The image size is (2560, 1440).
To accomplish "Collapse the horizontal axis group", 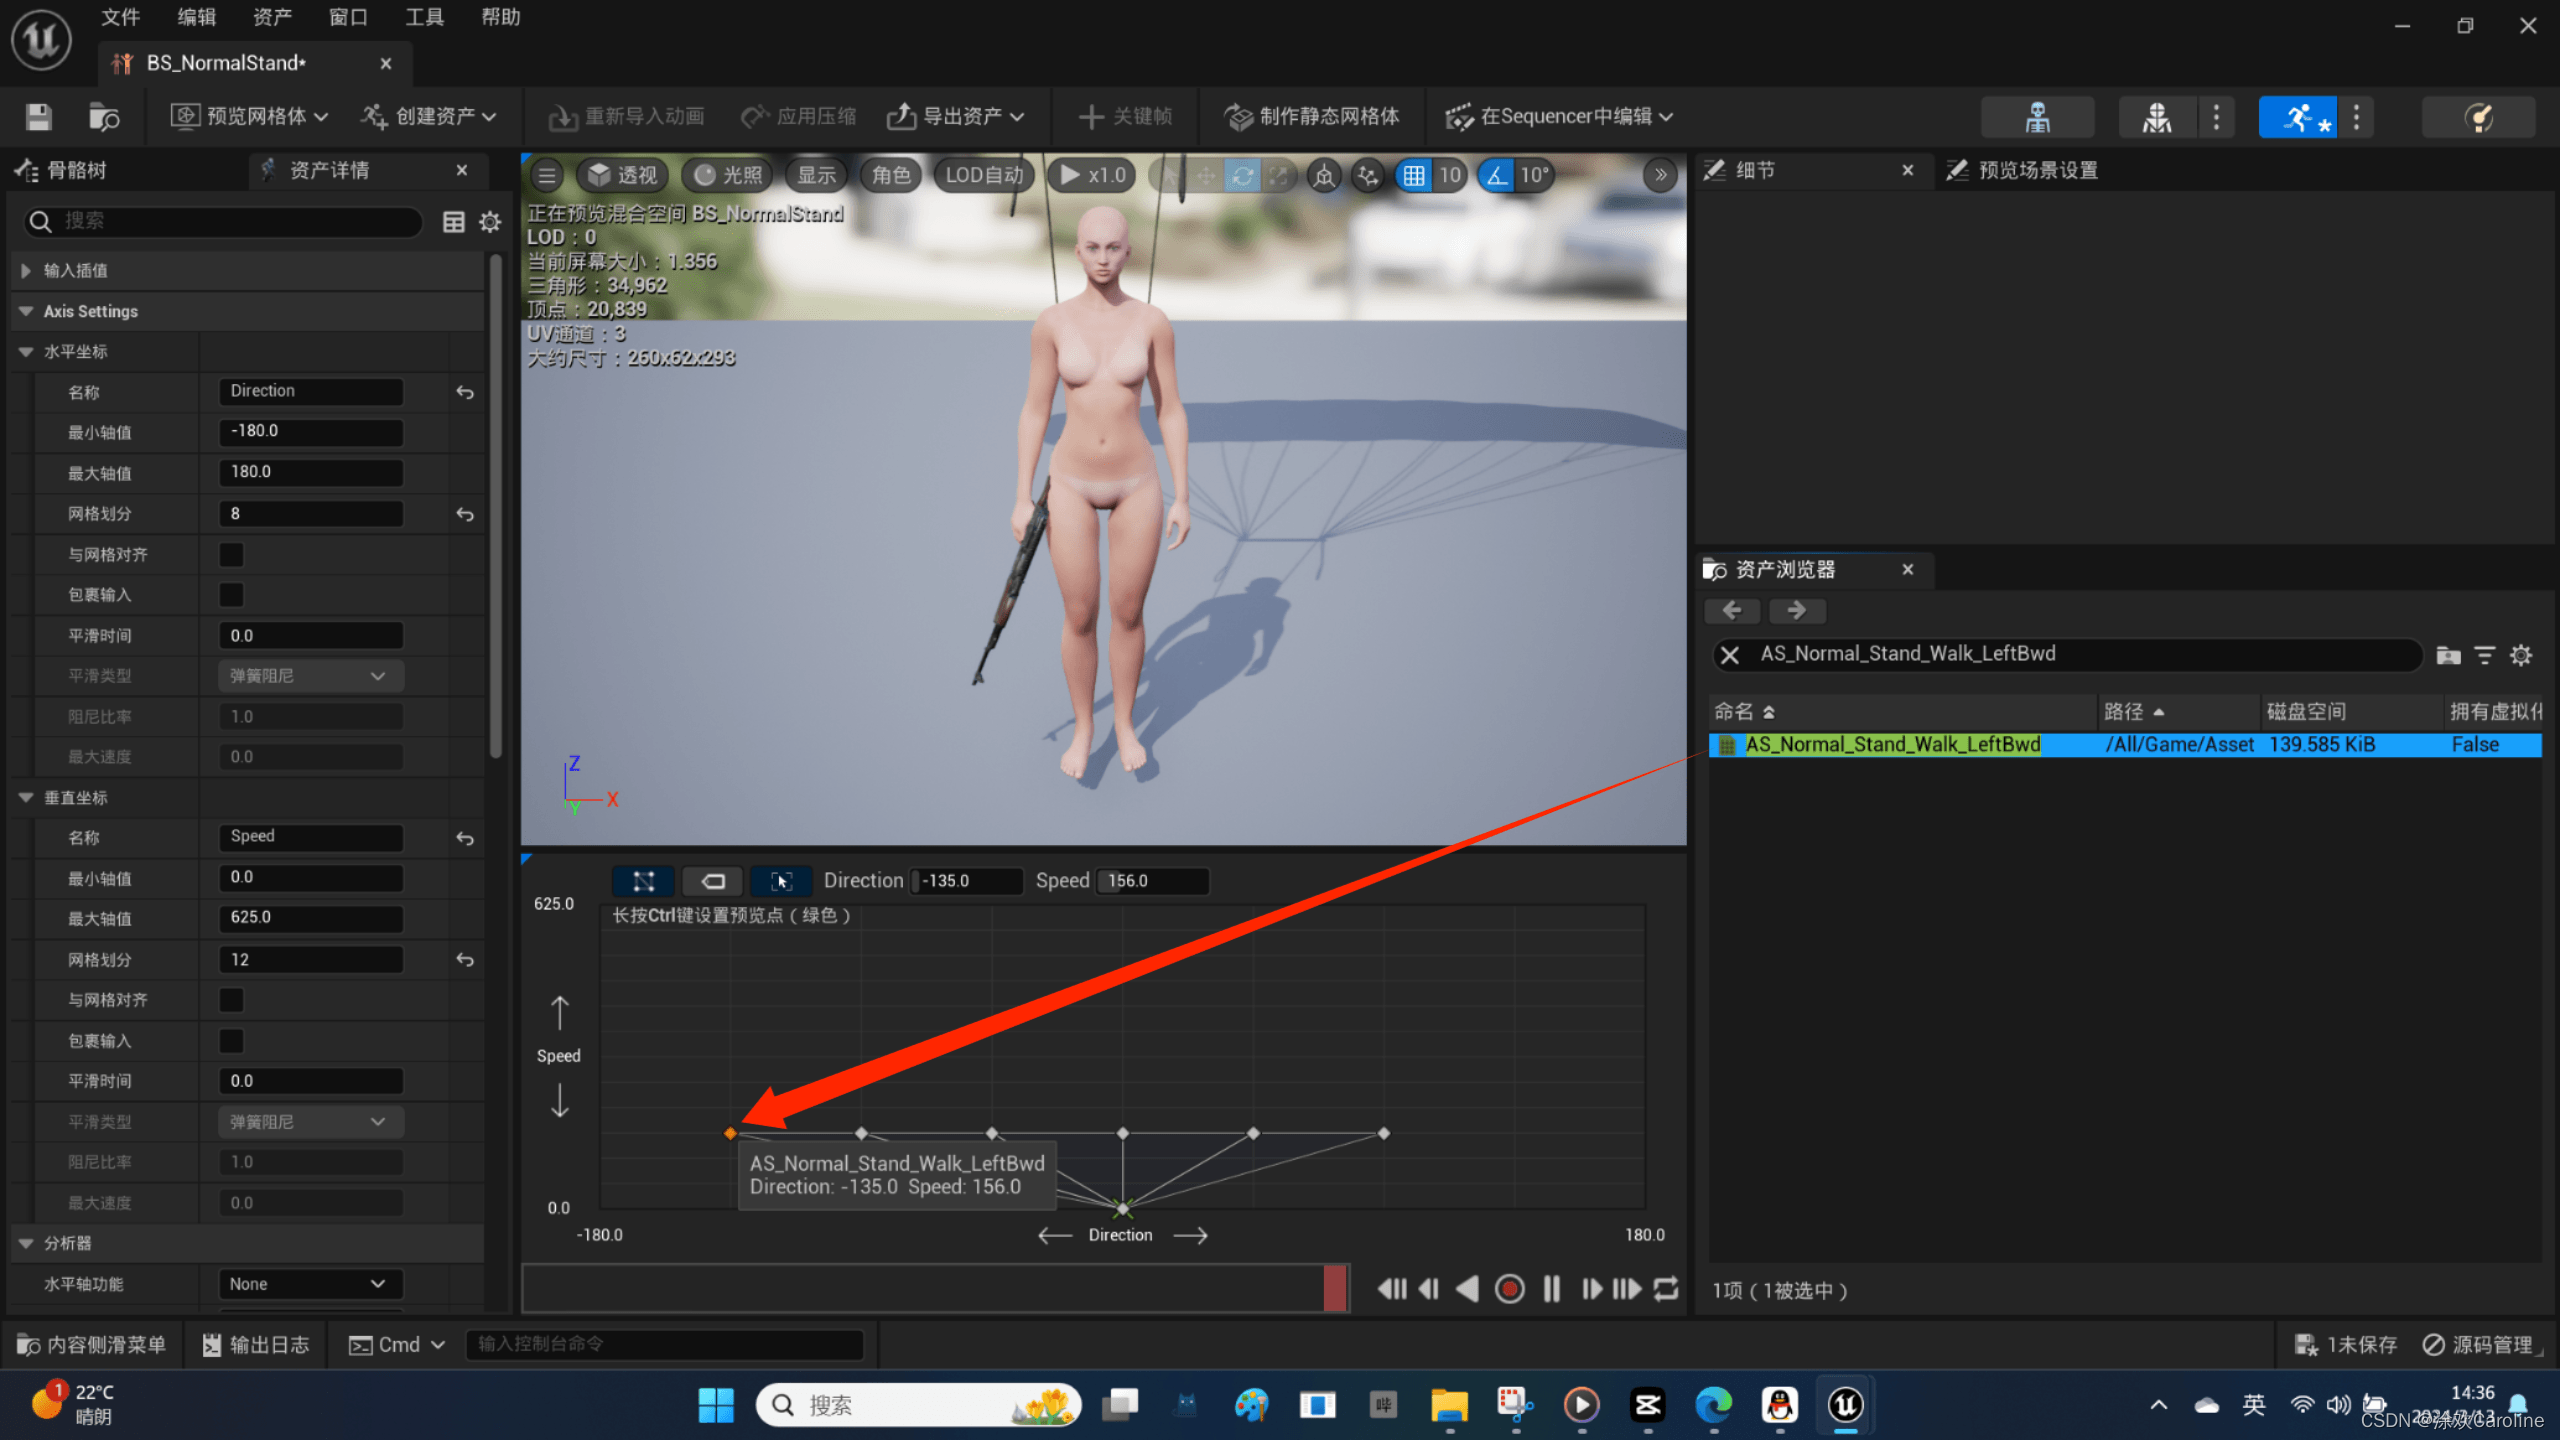I will pos(26,352).
